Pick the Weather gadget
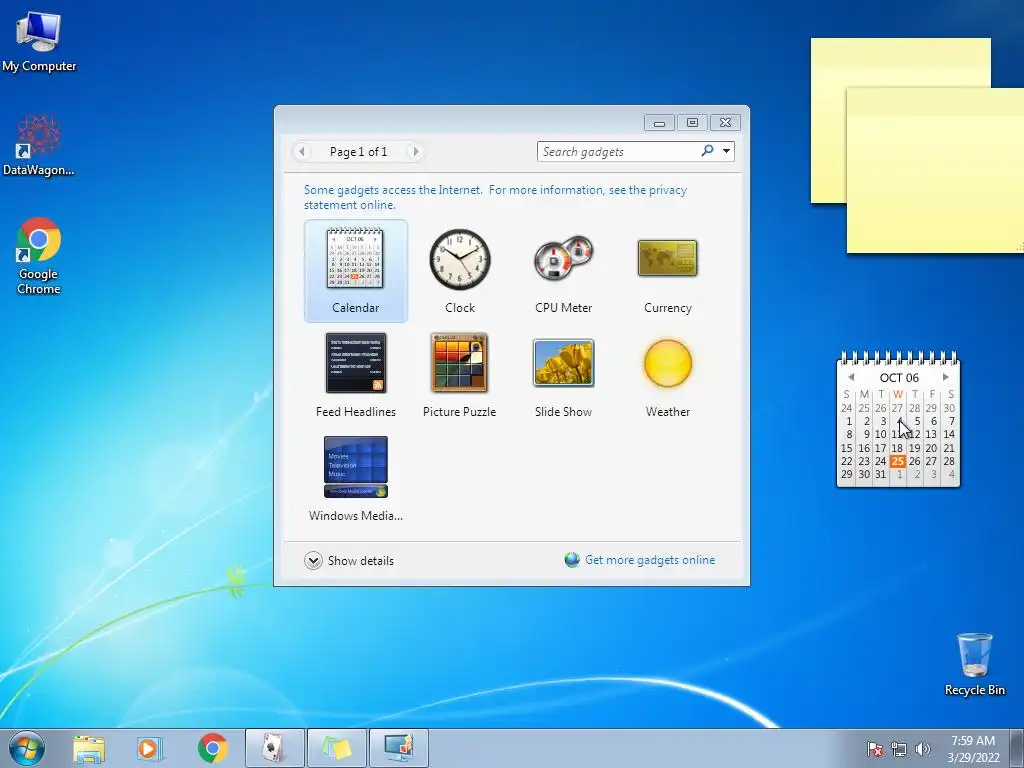Image resolution: width=1024 pixels, height=768 pixels. (x=667, y=375)
